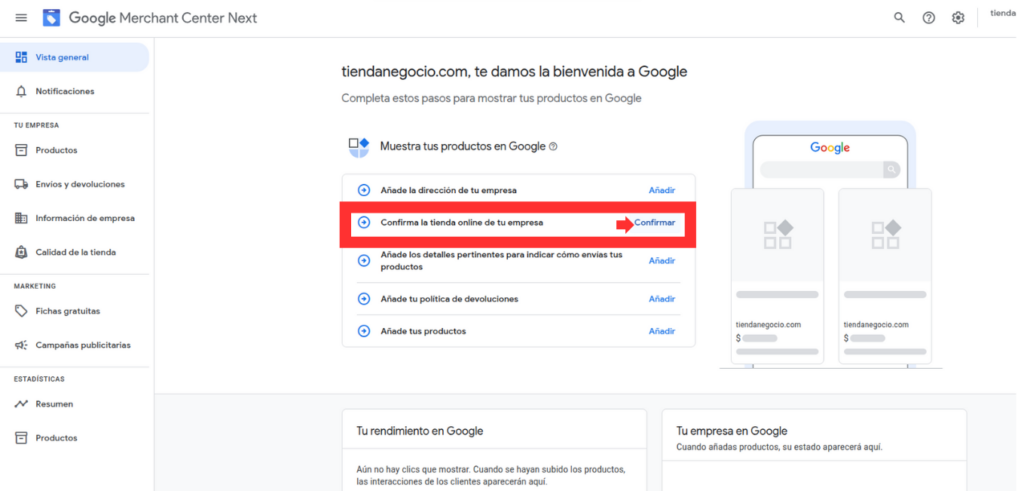The height and width of the screenshot is (491, 1024).
Task: Click the Resumen trend line icon
Action: [x=22, y=404]
